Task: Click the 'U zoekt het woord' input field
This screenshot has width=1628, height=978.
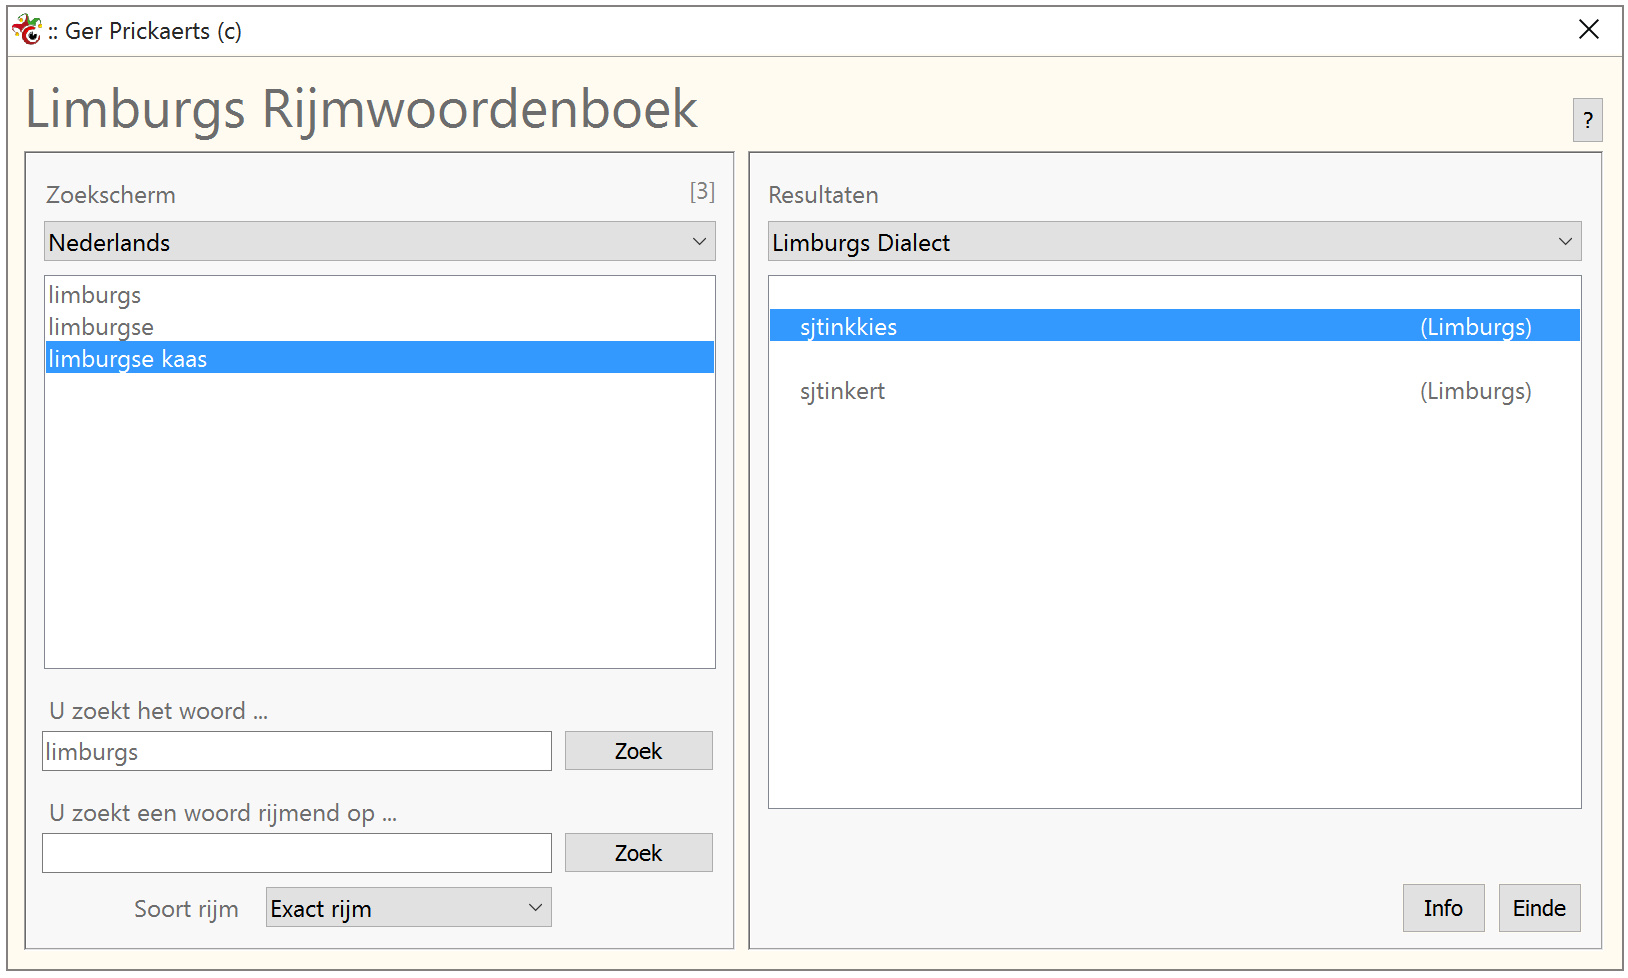Action: tap(297, 751)
